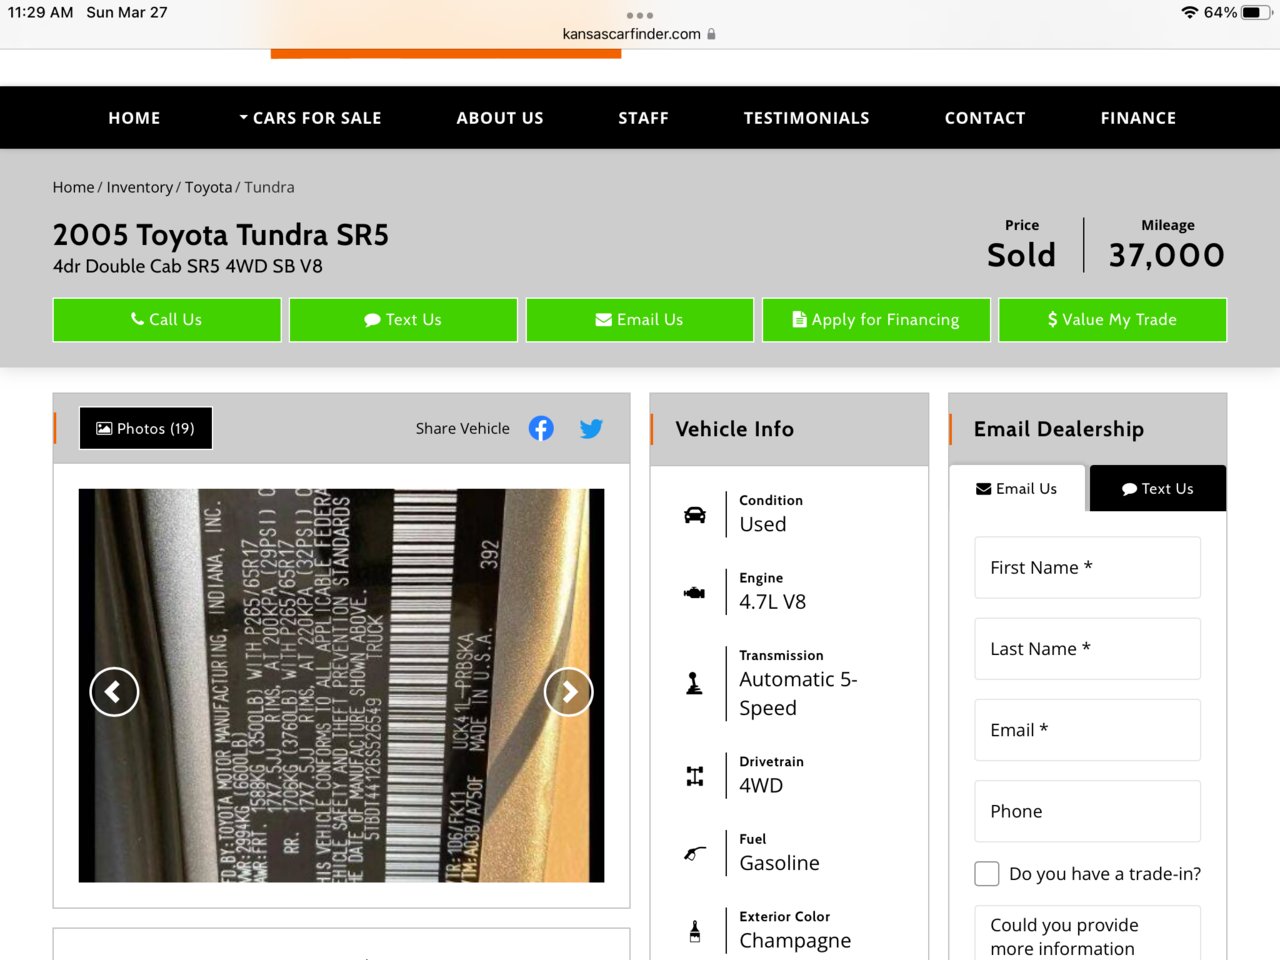Click the Transmission gear-shift icon
The image size is (1280, 960).
pyautogui.click(x=694, y=684)
